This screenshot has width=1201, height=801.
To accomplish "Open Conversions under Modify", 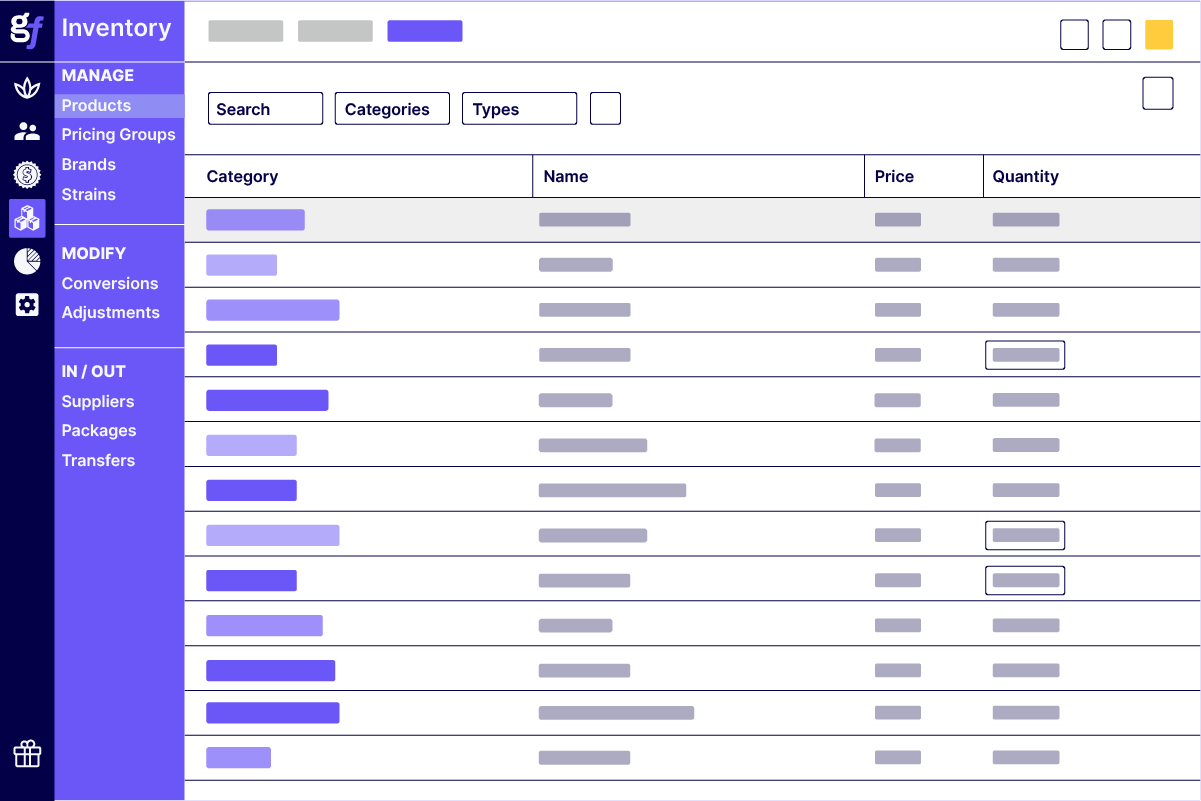I will [110, 283].
